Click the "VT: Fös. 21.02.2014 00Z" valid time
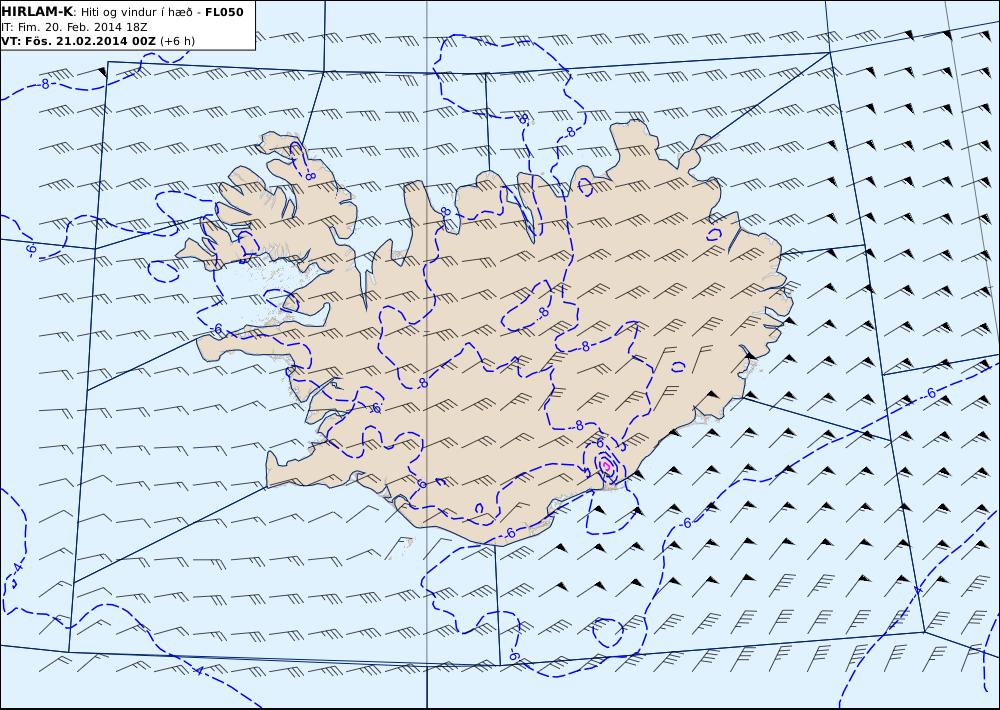 pyautogui.click(x=78, y=41)
